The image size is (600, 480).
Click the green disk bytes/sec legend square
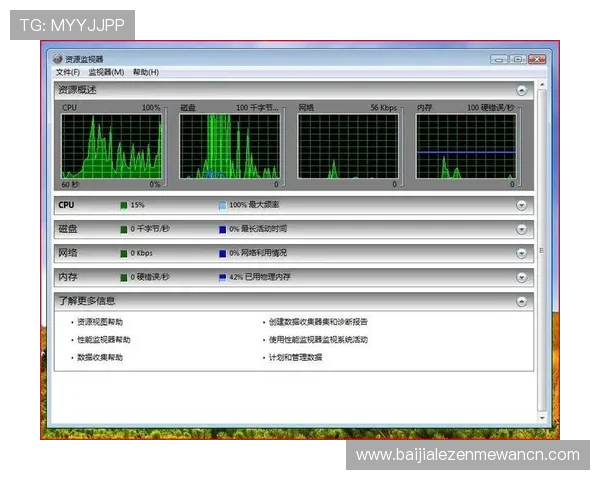click(124, 229)
